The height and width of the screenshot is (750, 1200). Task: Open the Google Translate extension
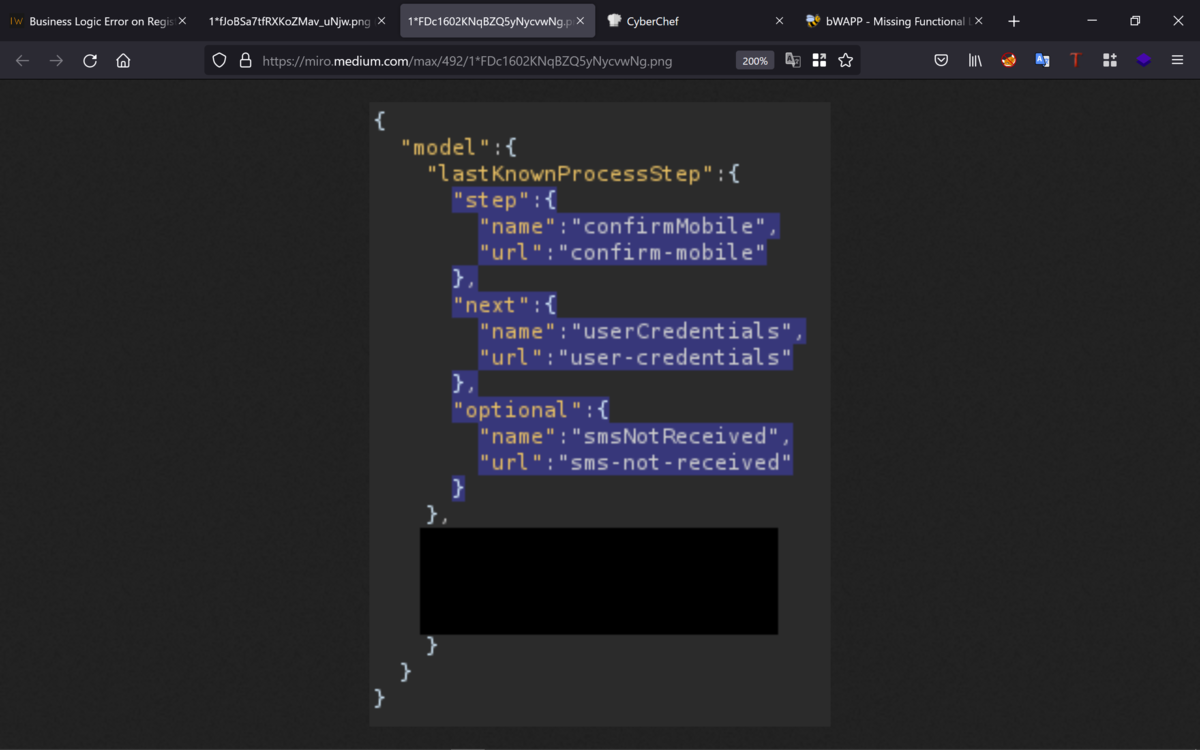1042,61
